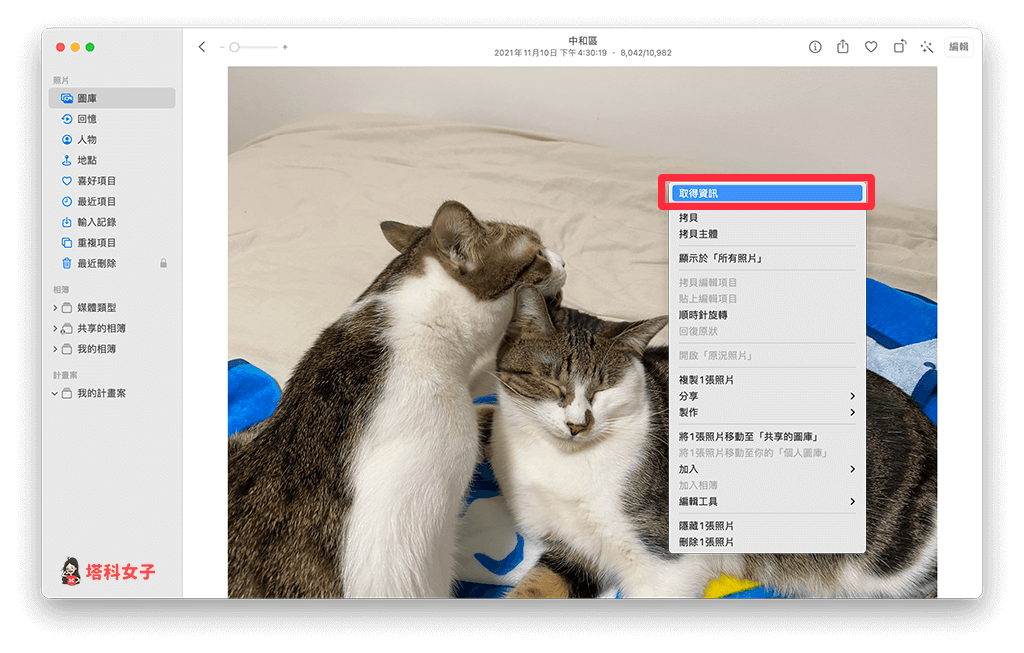Choose 刪除1張照片 in context menu
Viewport: 1024px width, 653px height.
tap(767, 542)
